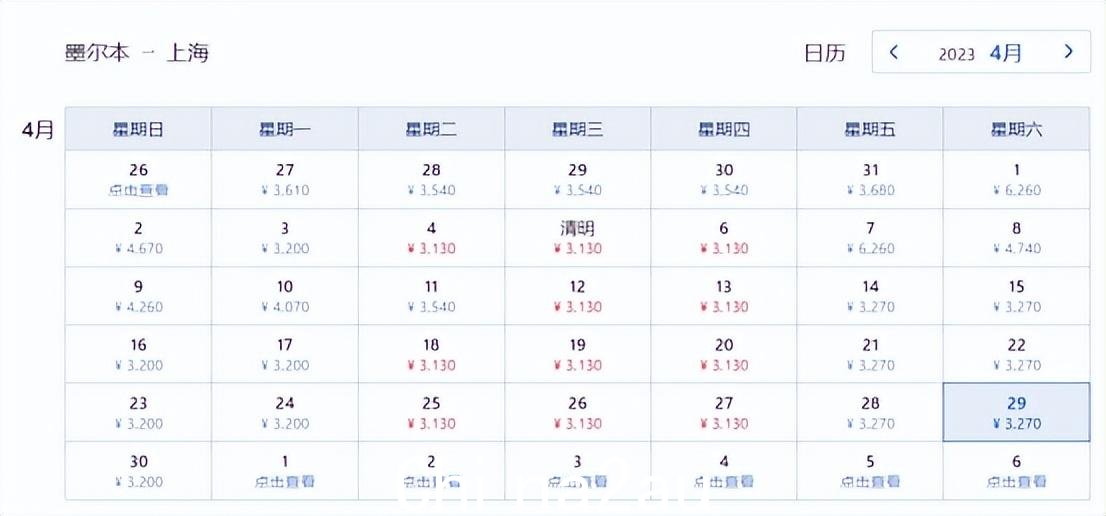1106x516 pixels.
Task: Select March 27 priced ¥3,610
Action: (284, 180)
